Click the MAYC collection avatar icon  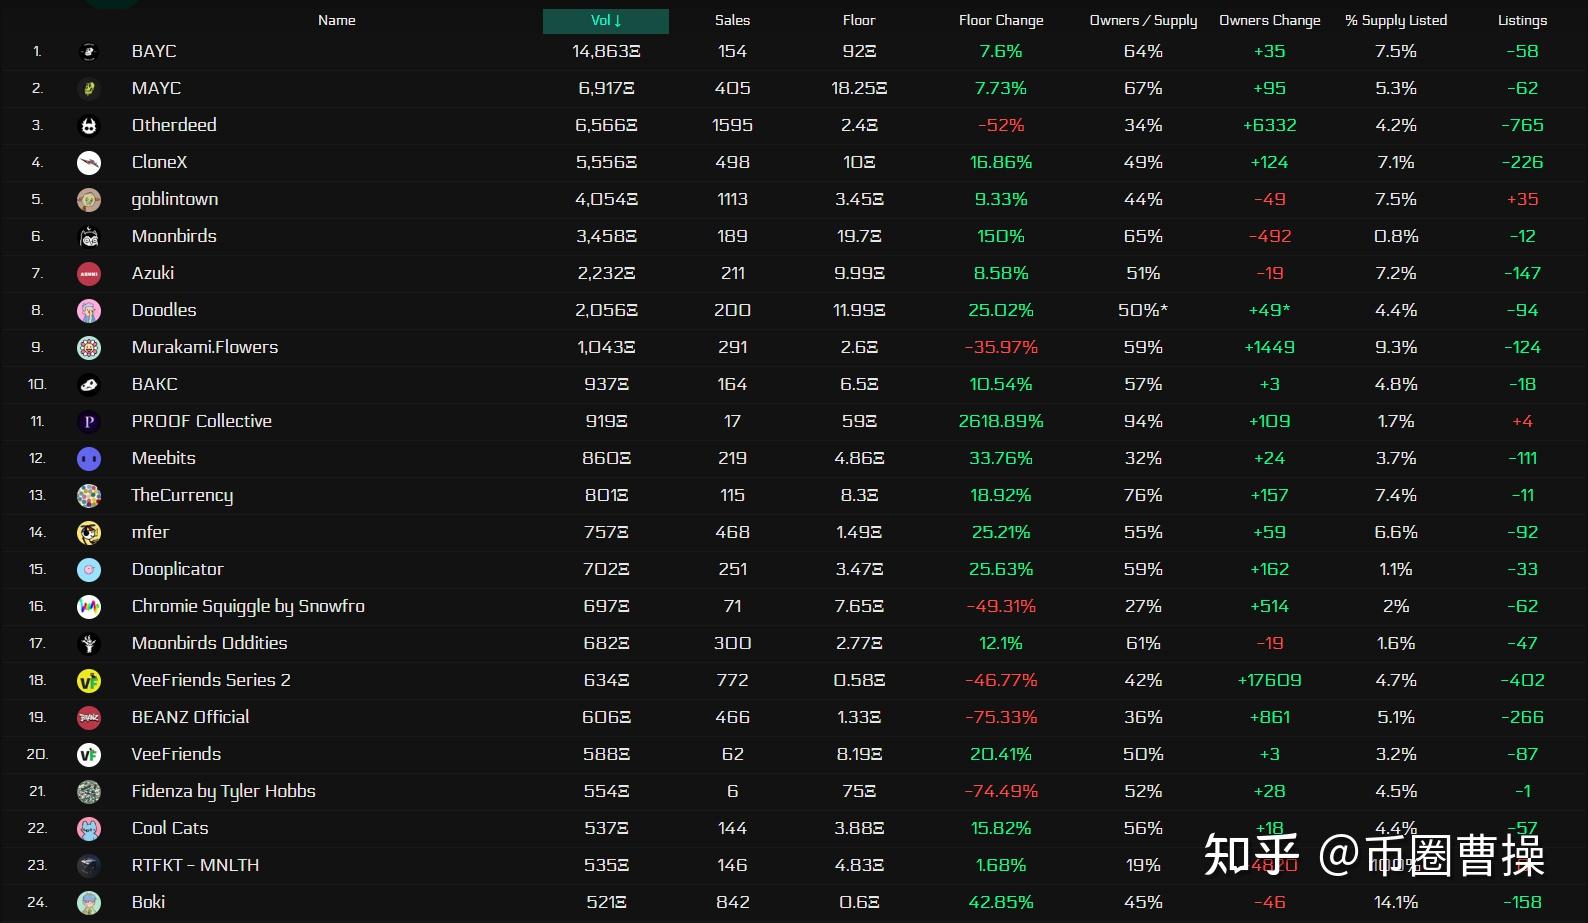pos(89,89)
